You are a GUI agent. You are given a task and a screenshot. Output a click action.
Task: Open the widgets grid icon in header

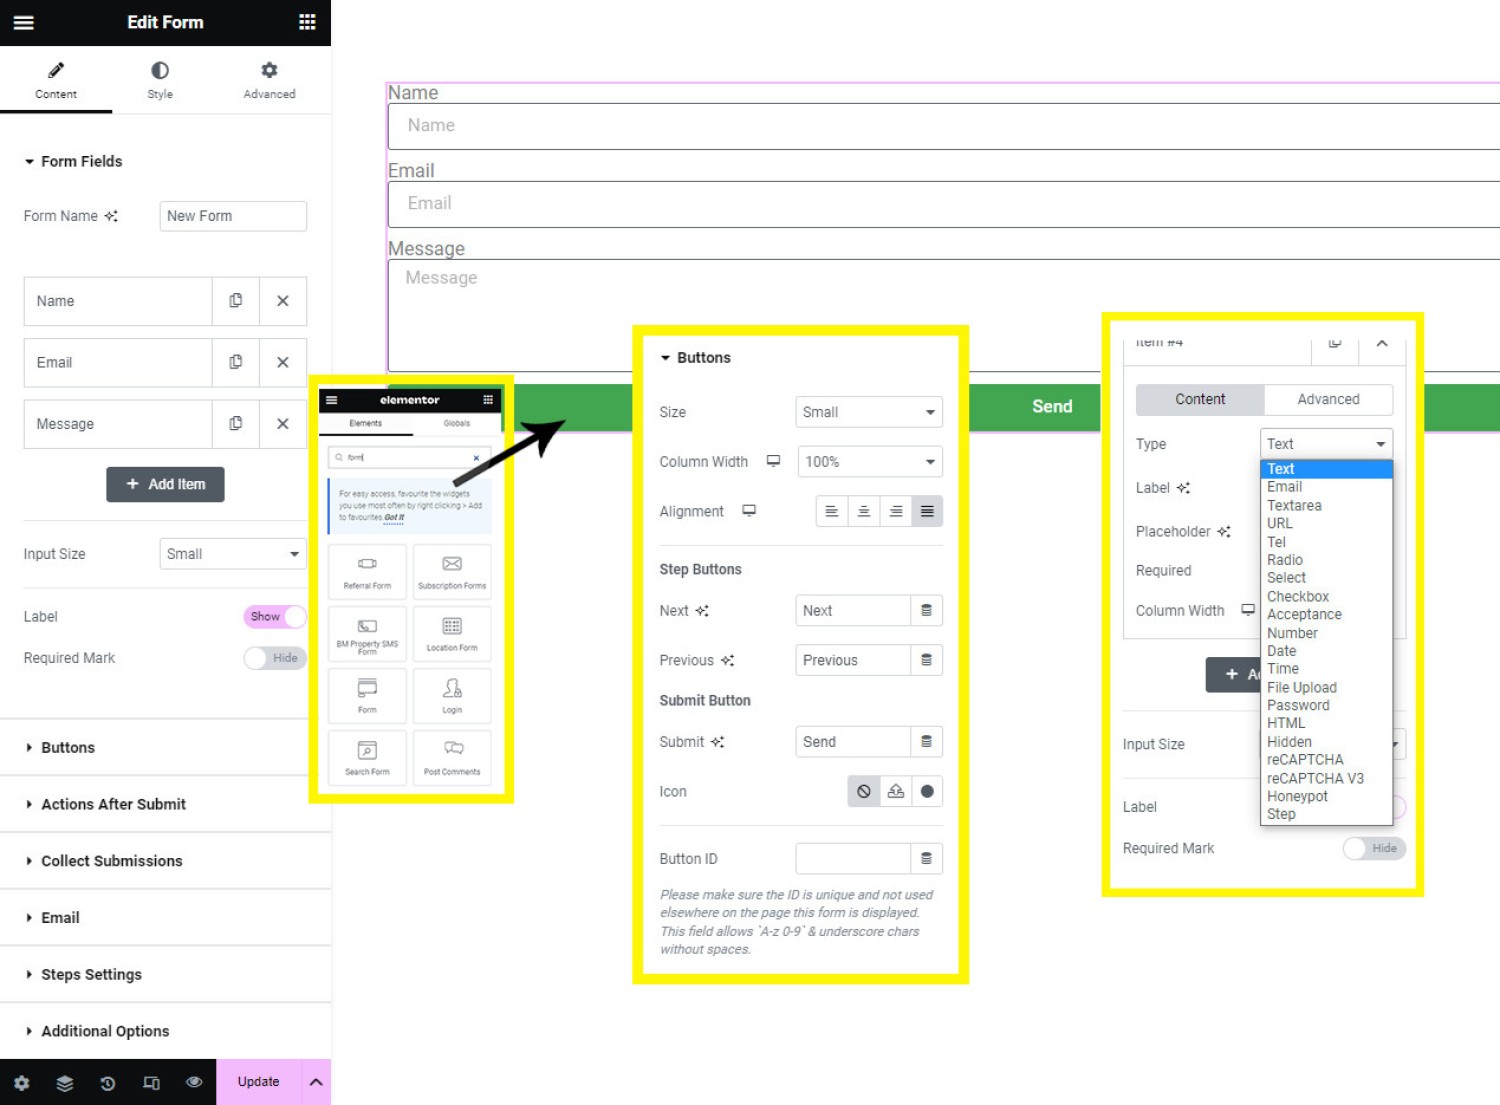pos(307,22)
